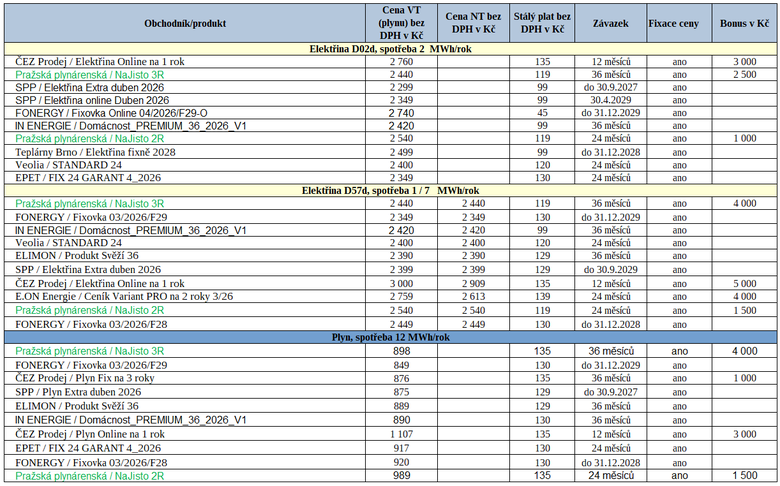Image resolution: width=780 pixels, height=486 pixels.
Task: Click the 'Závazek' column header
Action: point(610,23)
